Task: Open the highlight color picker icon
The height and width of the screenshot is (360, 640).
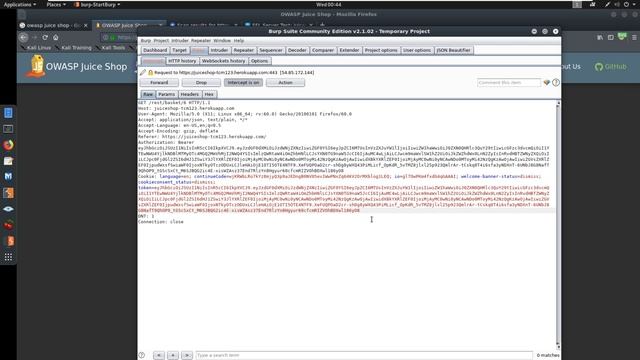Action: point(547,82)
